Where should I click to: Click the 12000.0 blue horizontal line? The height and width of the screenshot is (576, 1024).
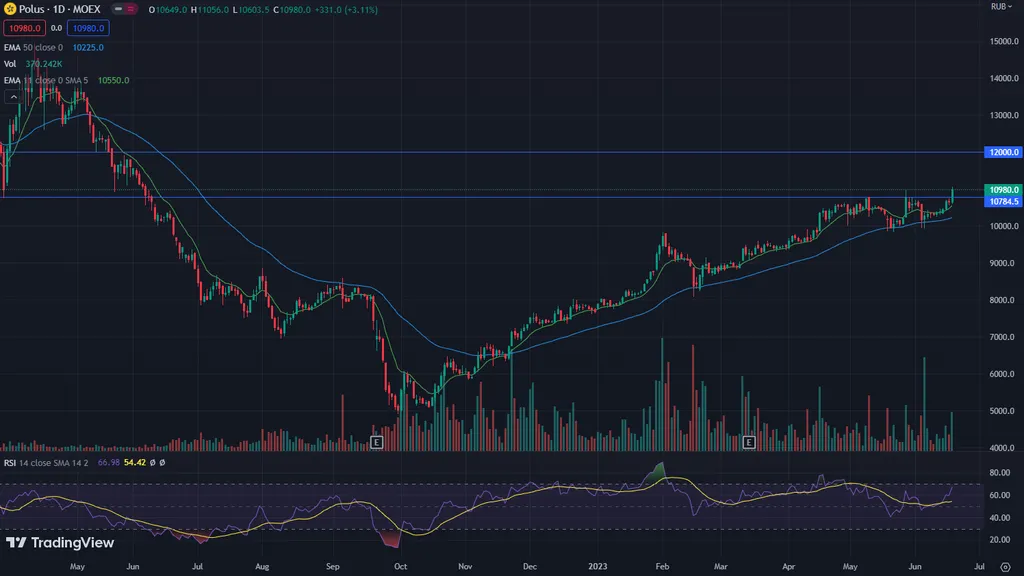tap(500, 152)
